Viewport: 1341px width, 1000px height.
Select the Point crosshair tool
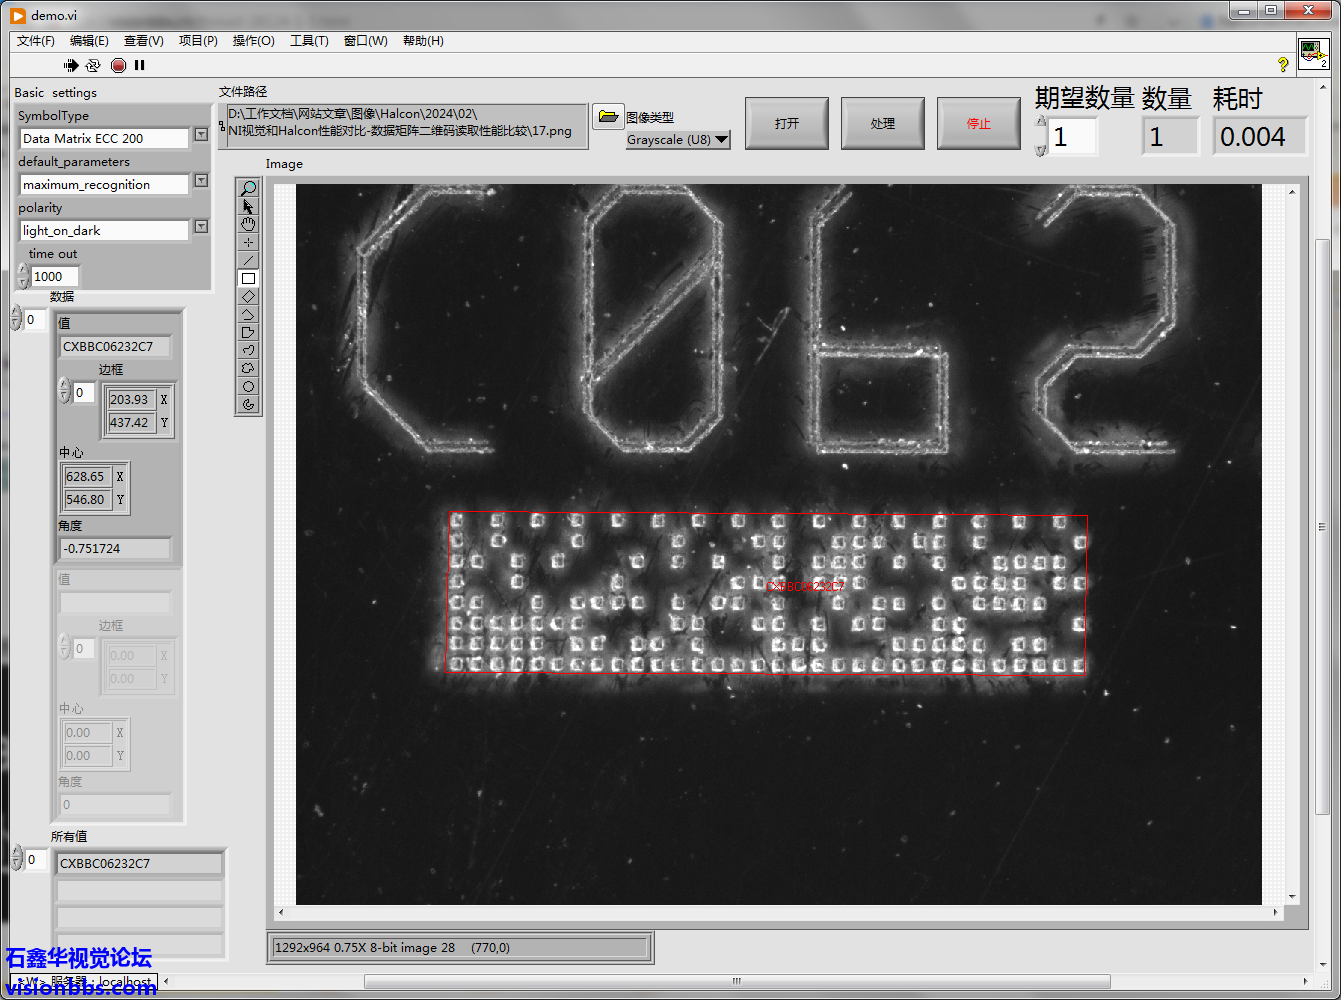pyautogui.click(x=248, y=242)
